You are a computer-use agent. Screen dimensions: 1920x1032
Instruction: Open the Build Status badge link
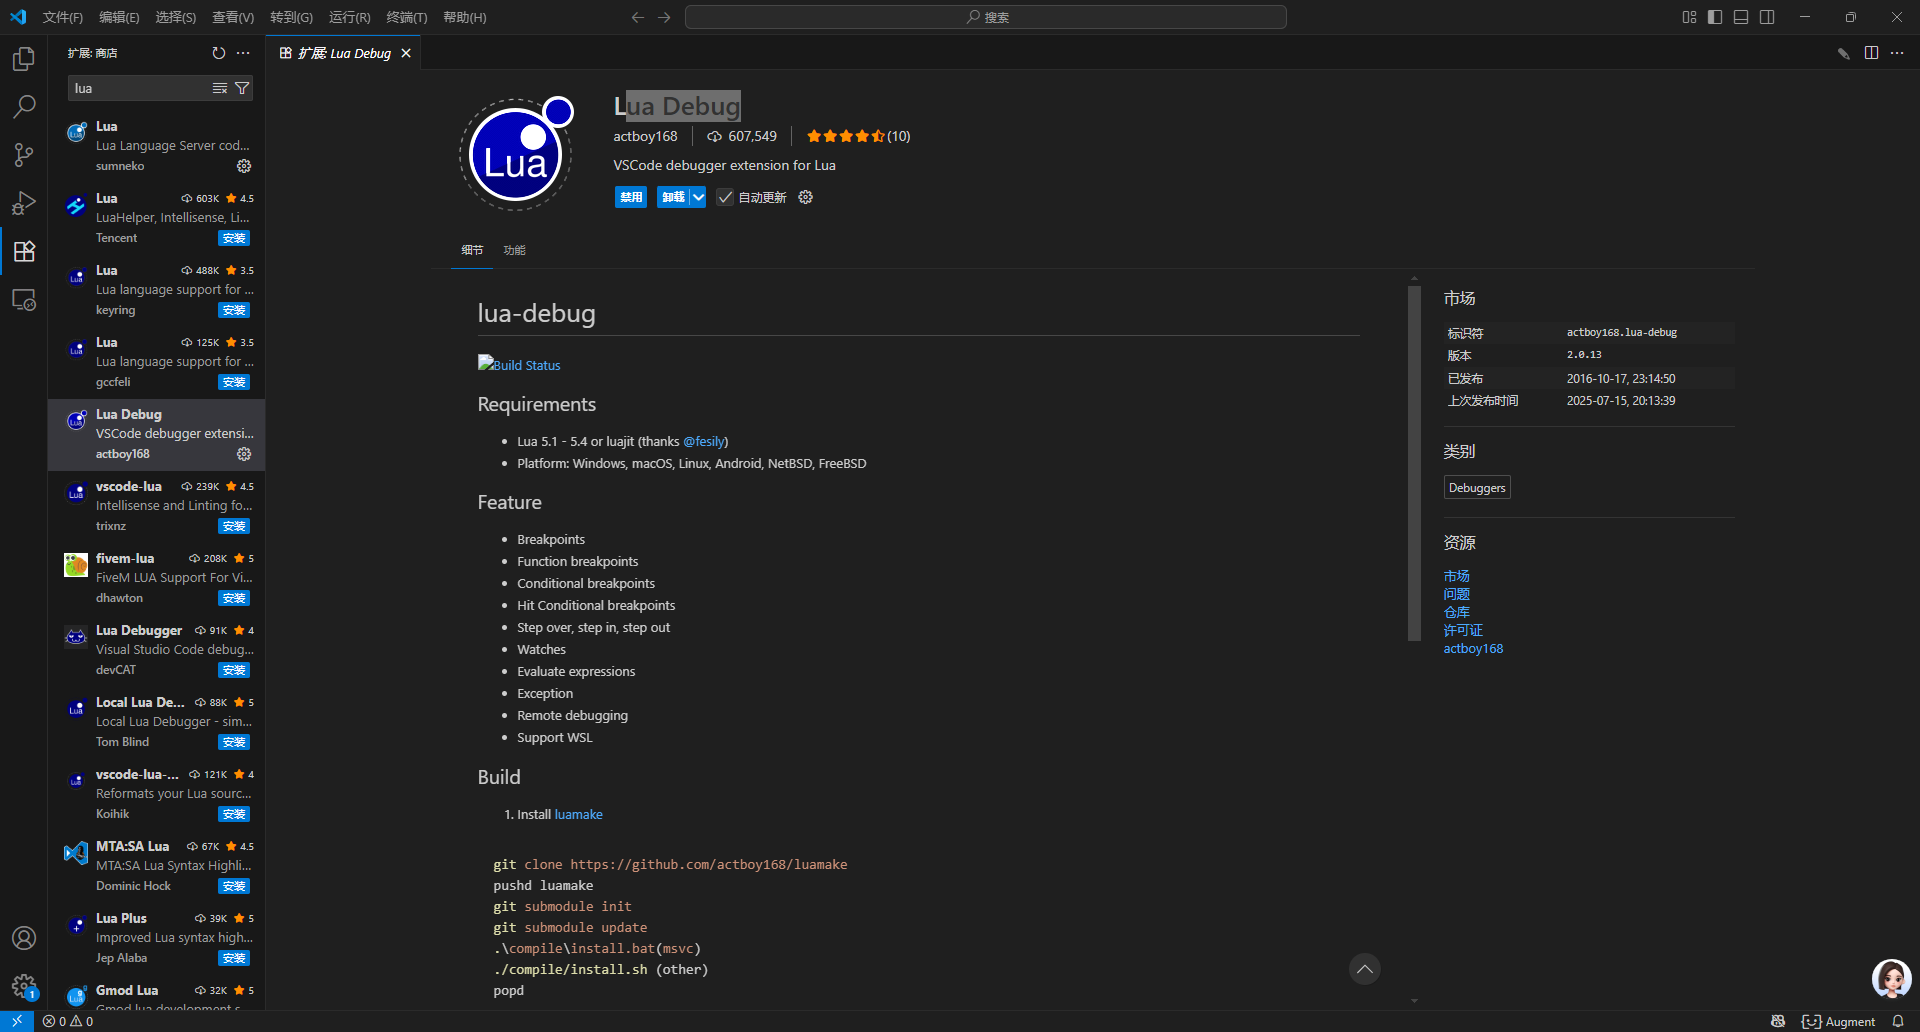519,364
